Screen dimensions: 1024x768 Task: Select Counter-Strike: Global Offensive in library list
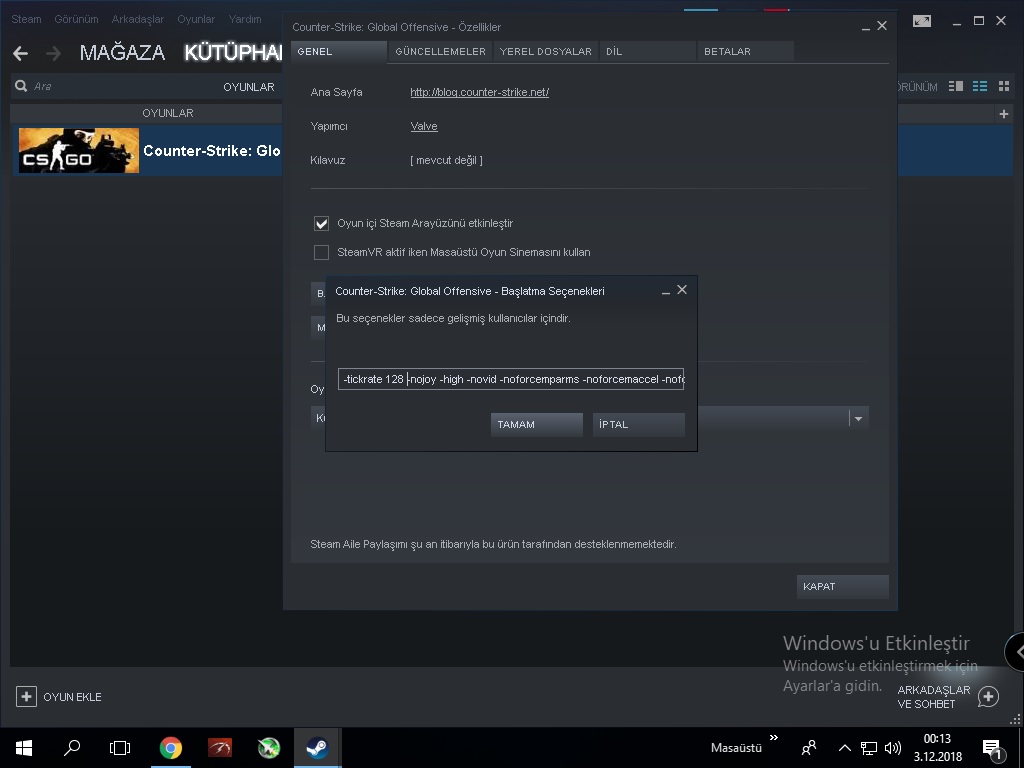[148, 151]
